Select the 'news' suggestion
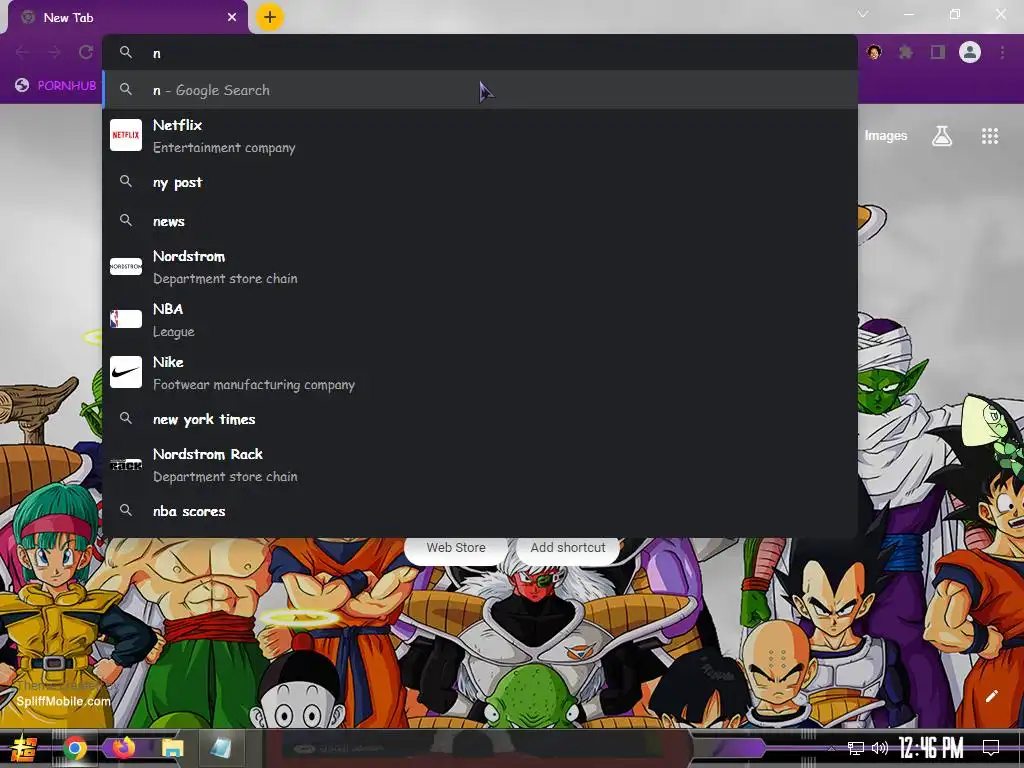Screen dimensions: 1024x768 480,221
